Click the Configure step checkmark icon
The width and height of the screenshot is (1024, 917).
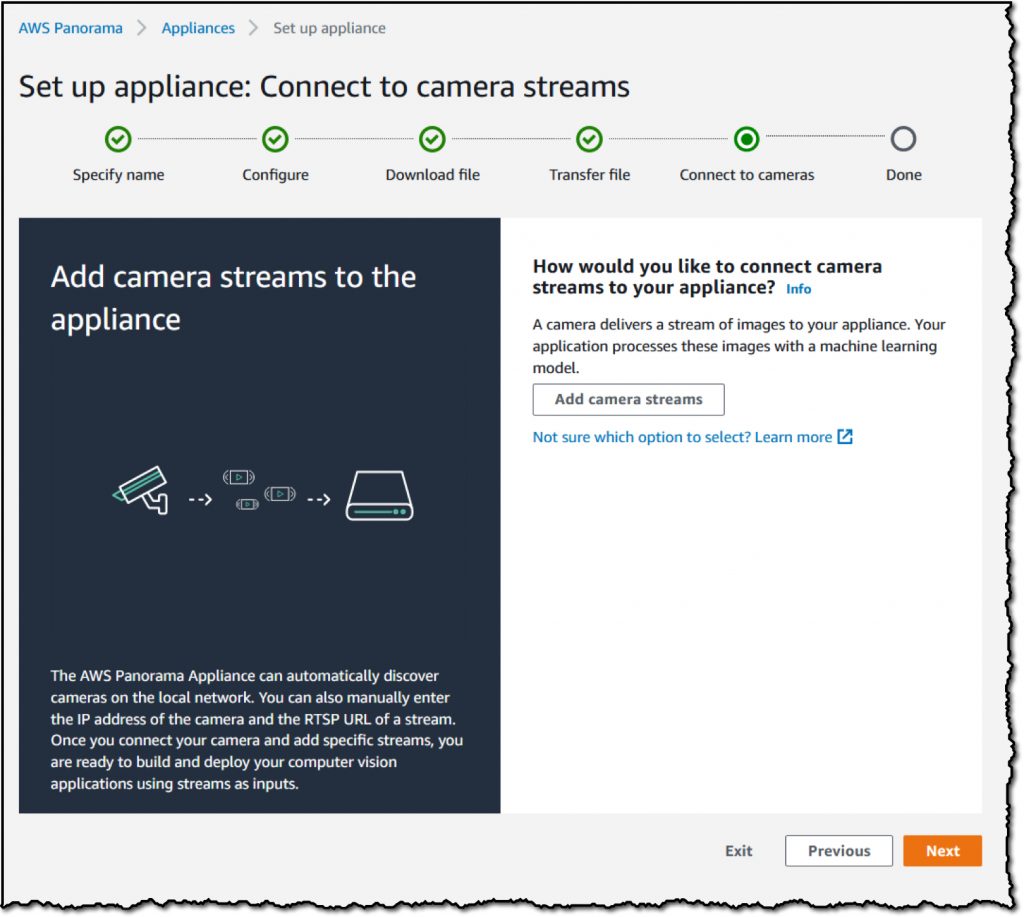[x=275, y=139]
